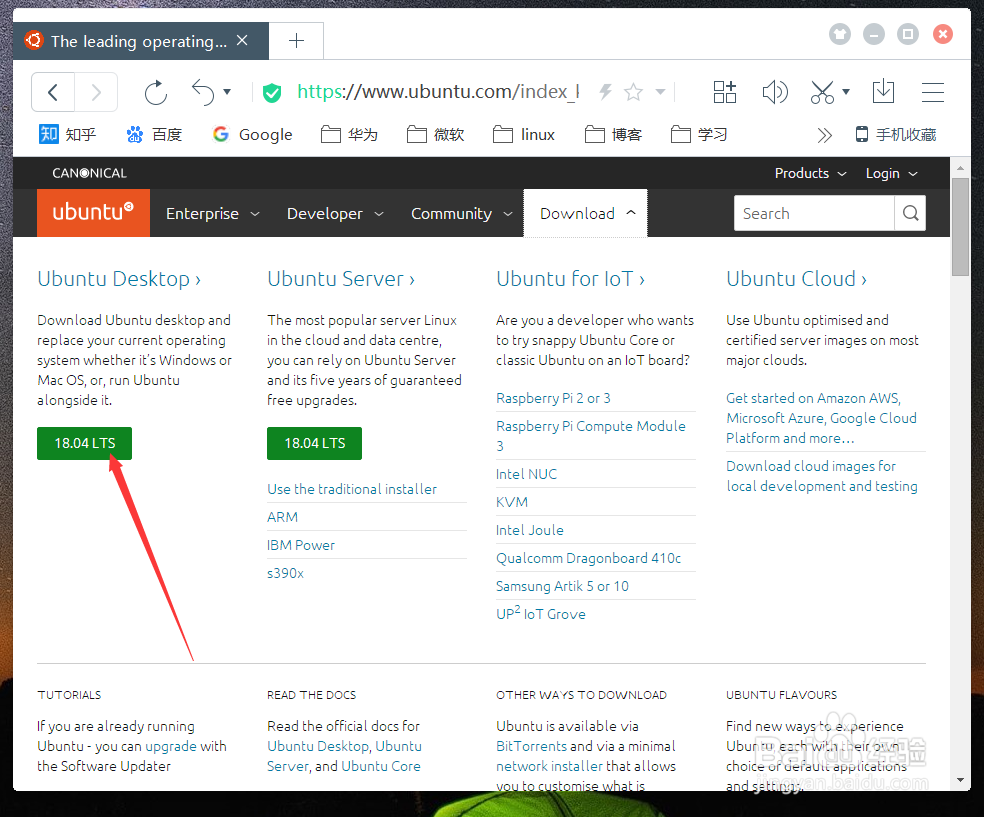Open the Ubuntu Server heading link
Viewport: 984px width, 817px height.
coord(341,279)
